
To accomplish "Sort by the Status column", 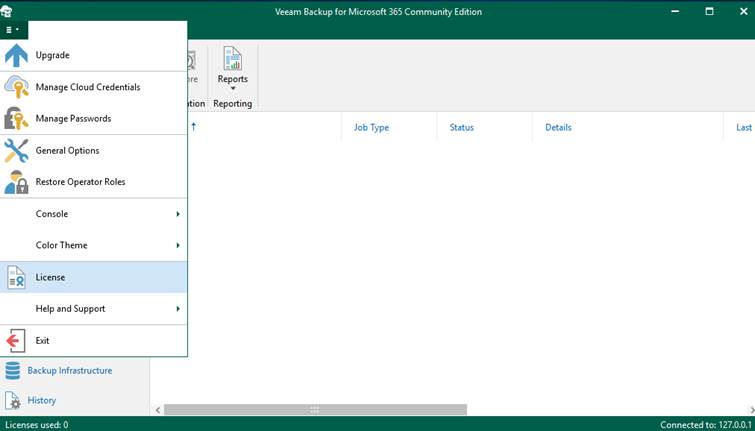I will tap(462, 128).
